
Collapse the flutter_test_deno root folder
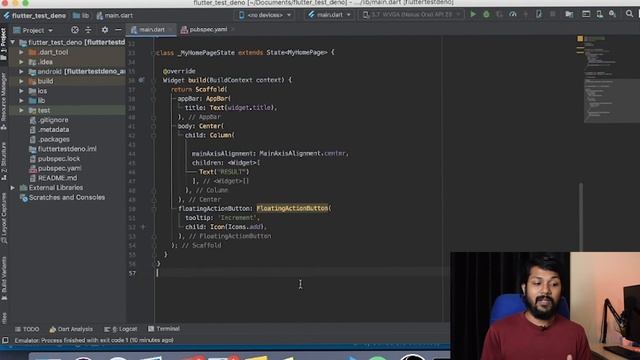coord(13,42)
